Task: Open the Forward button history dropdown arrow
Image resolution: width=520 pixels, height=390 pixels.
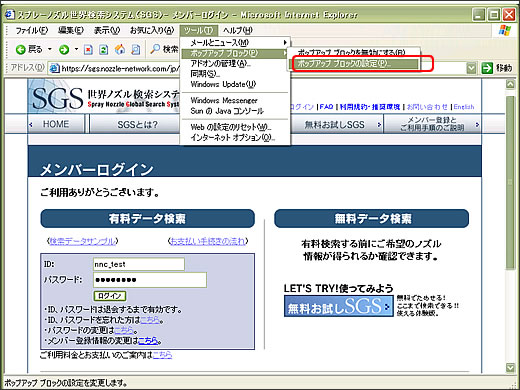Action: tap(76, 49)
